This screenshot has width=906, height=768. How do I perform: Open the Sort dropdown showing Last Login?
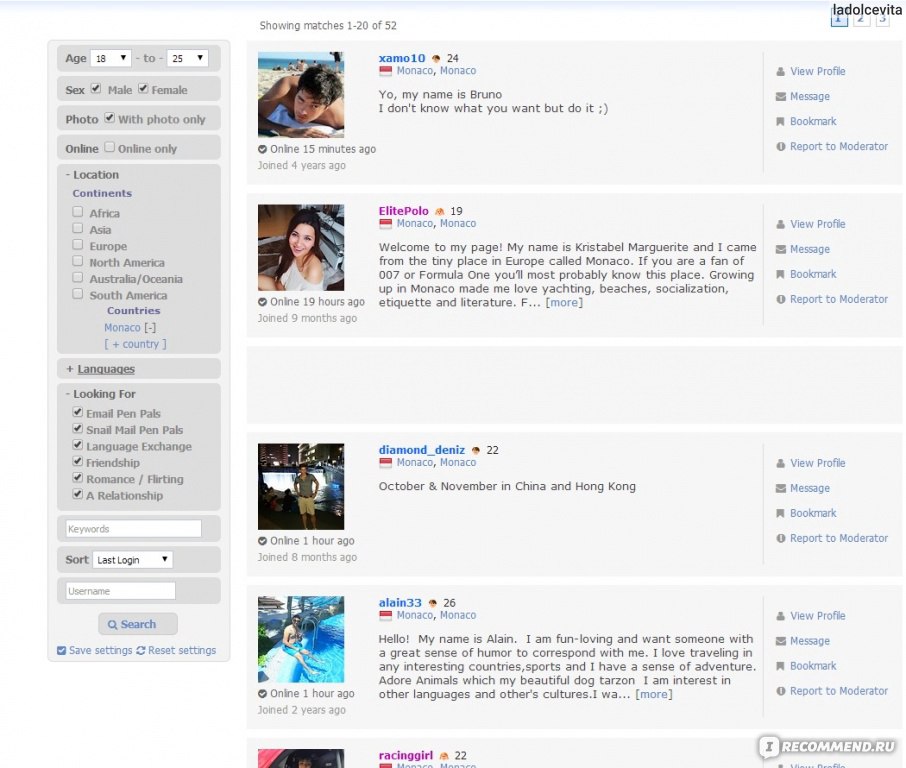click(132, 560)
